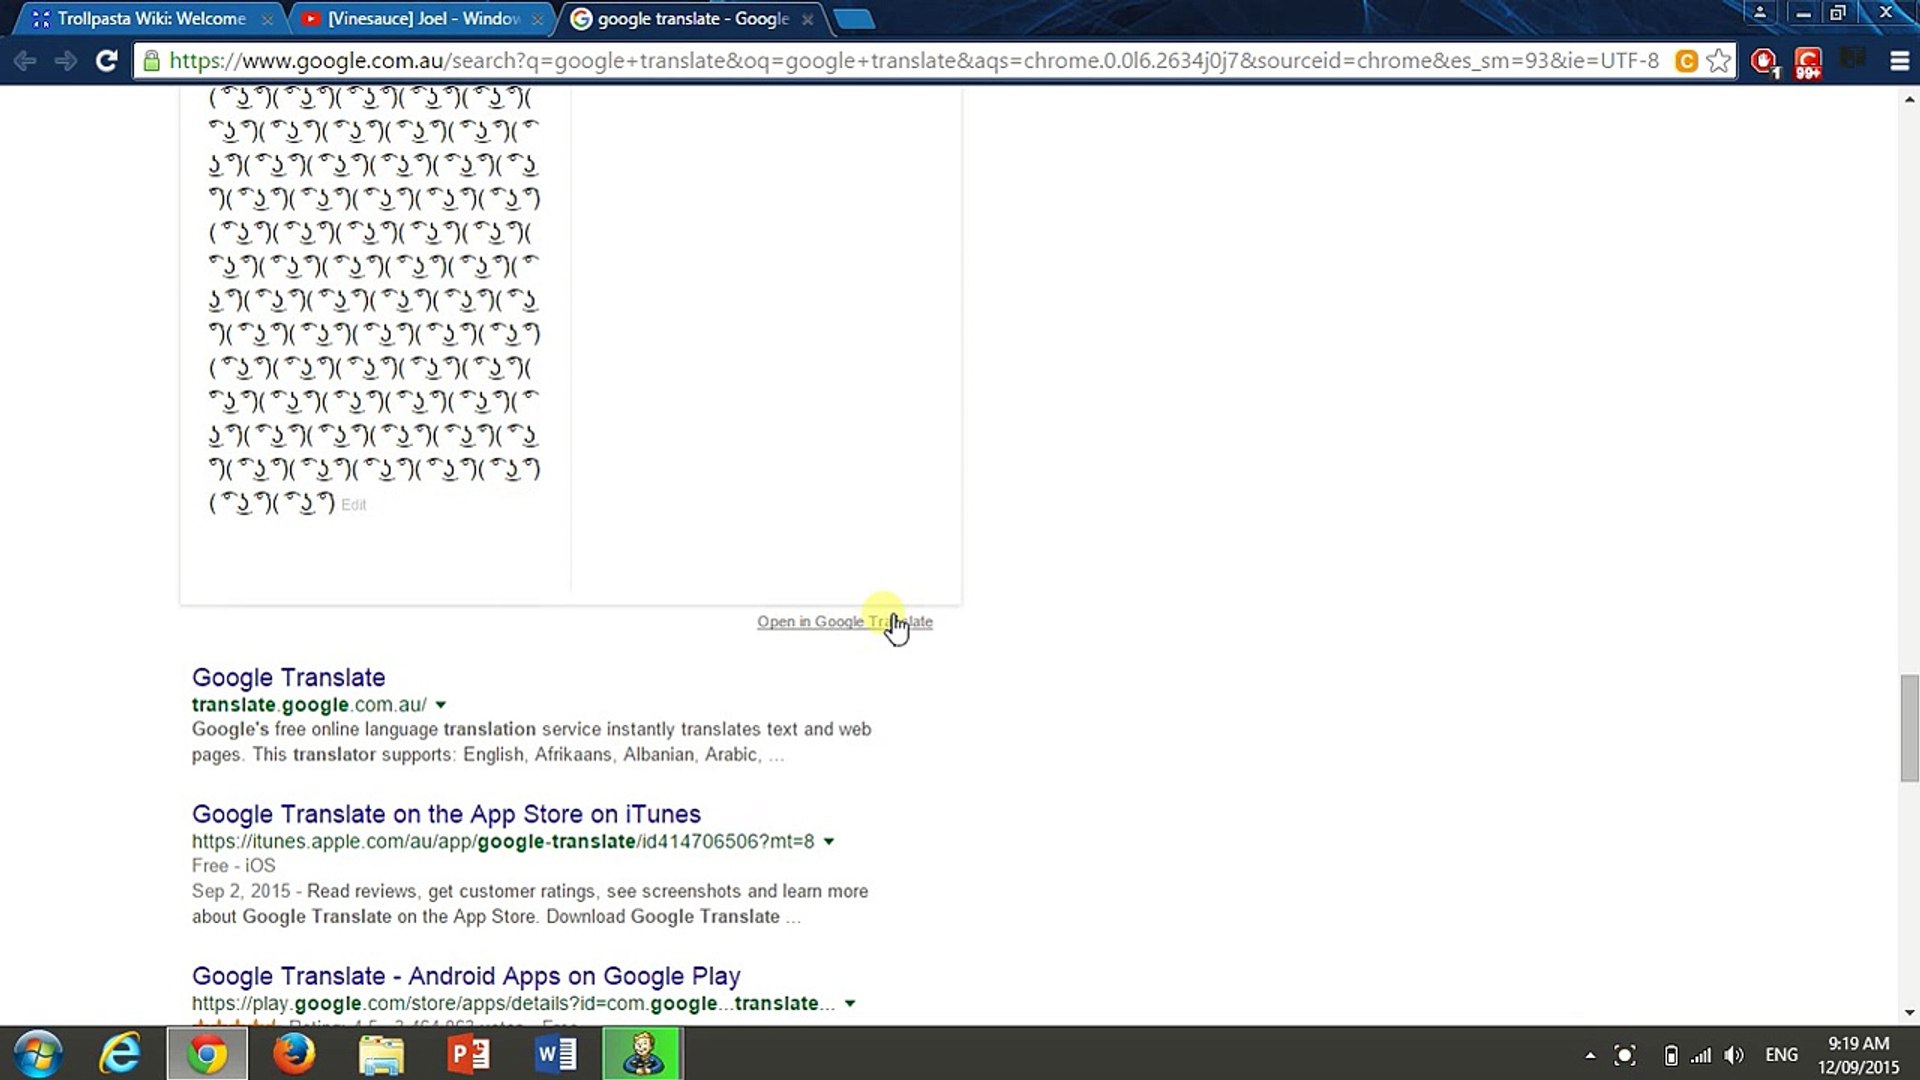The width and height of the screenshot is (1920, 1080).
Task: Click the volume speaker tray icon
Action: [1734, 1055]
